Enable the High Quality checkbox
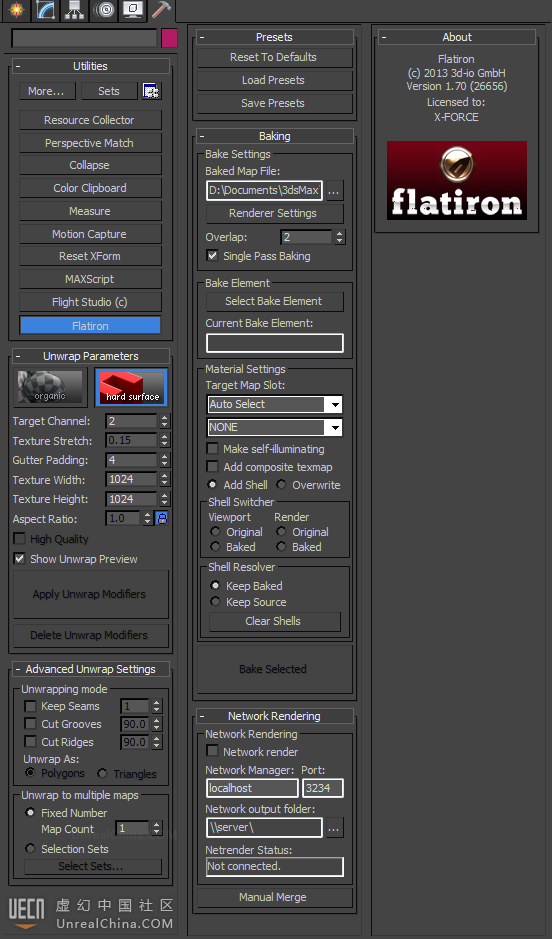The image size is (552, 939). point(20,538)
